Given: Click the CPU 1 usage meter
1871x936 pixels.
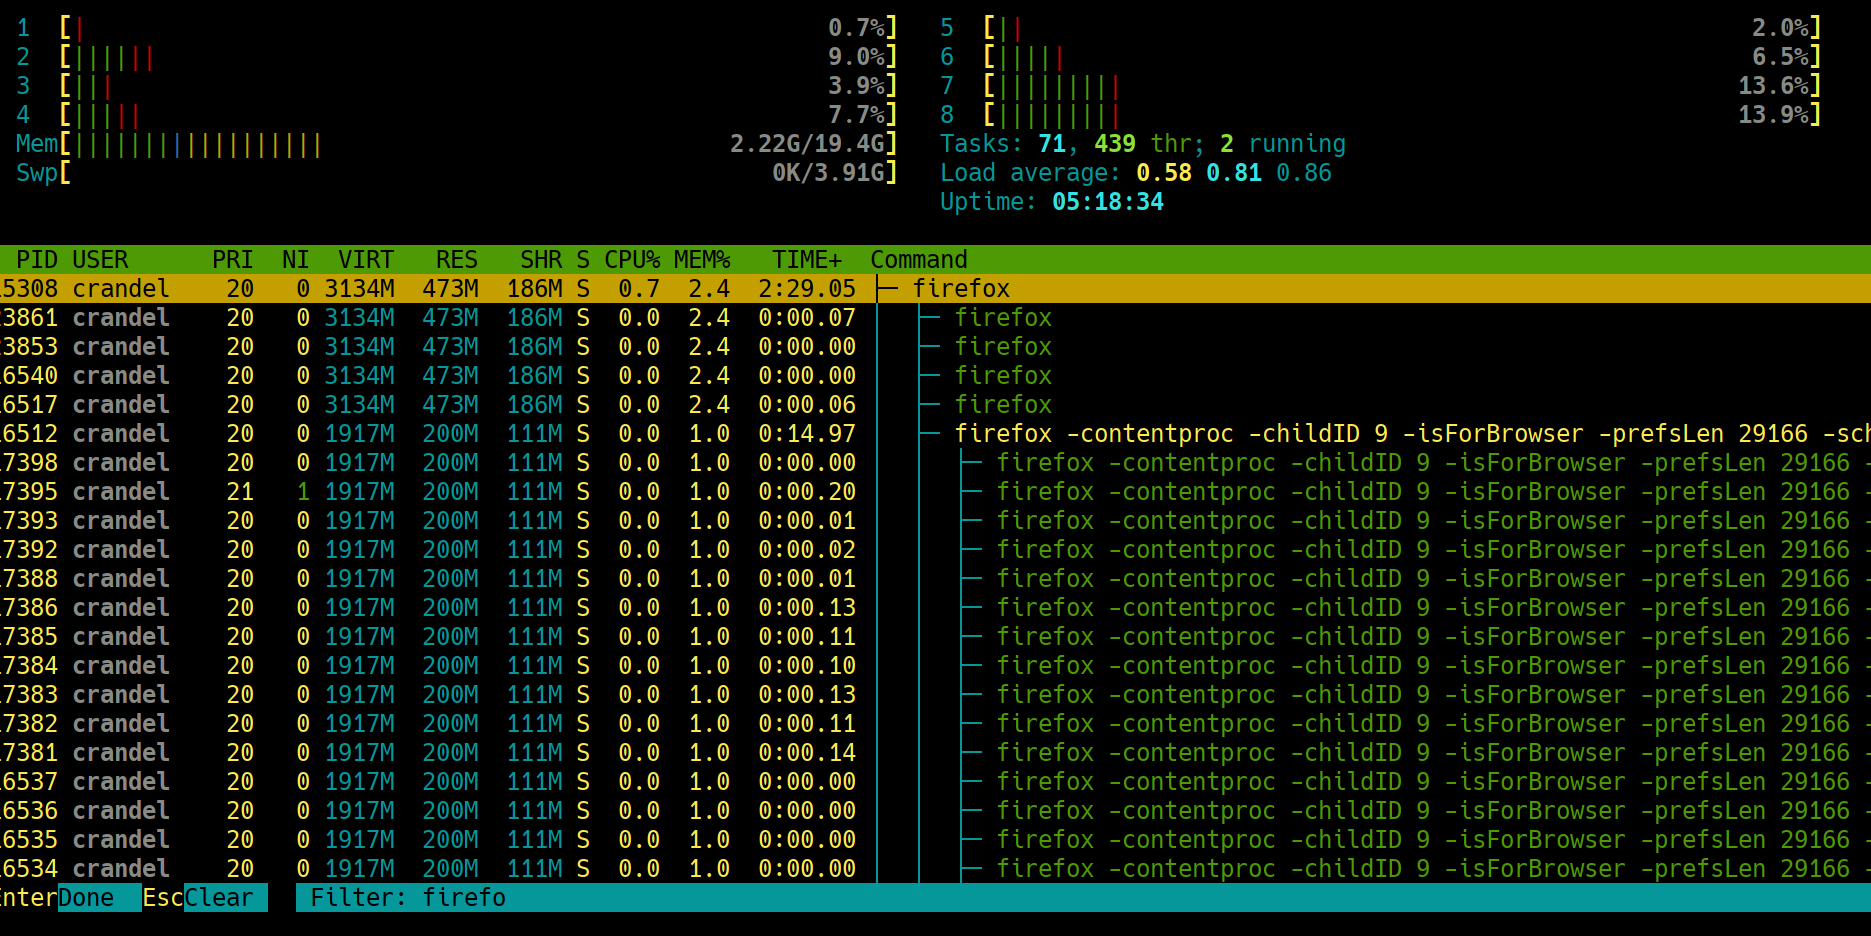Looking at the screenshot, I should tap(457, 28).
